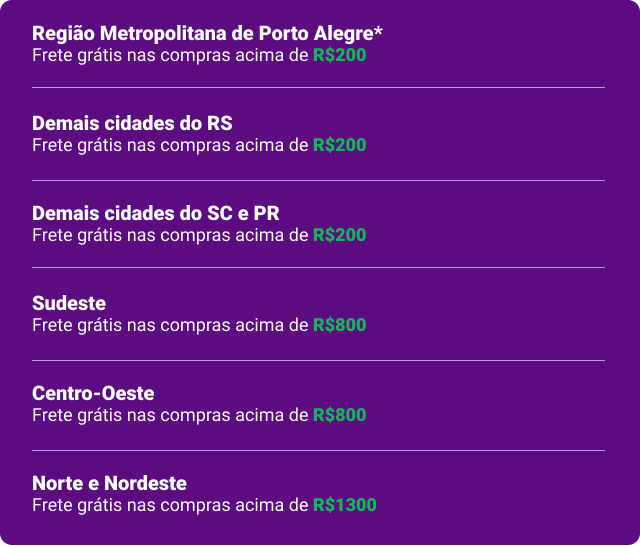Click the Frete grátis text under Demais cidades do RS
The image size is (640, 546).
pyautogui.click(x=77, y=146)
